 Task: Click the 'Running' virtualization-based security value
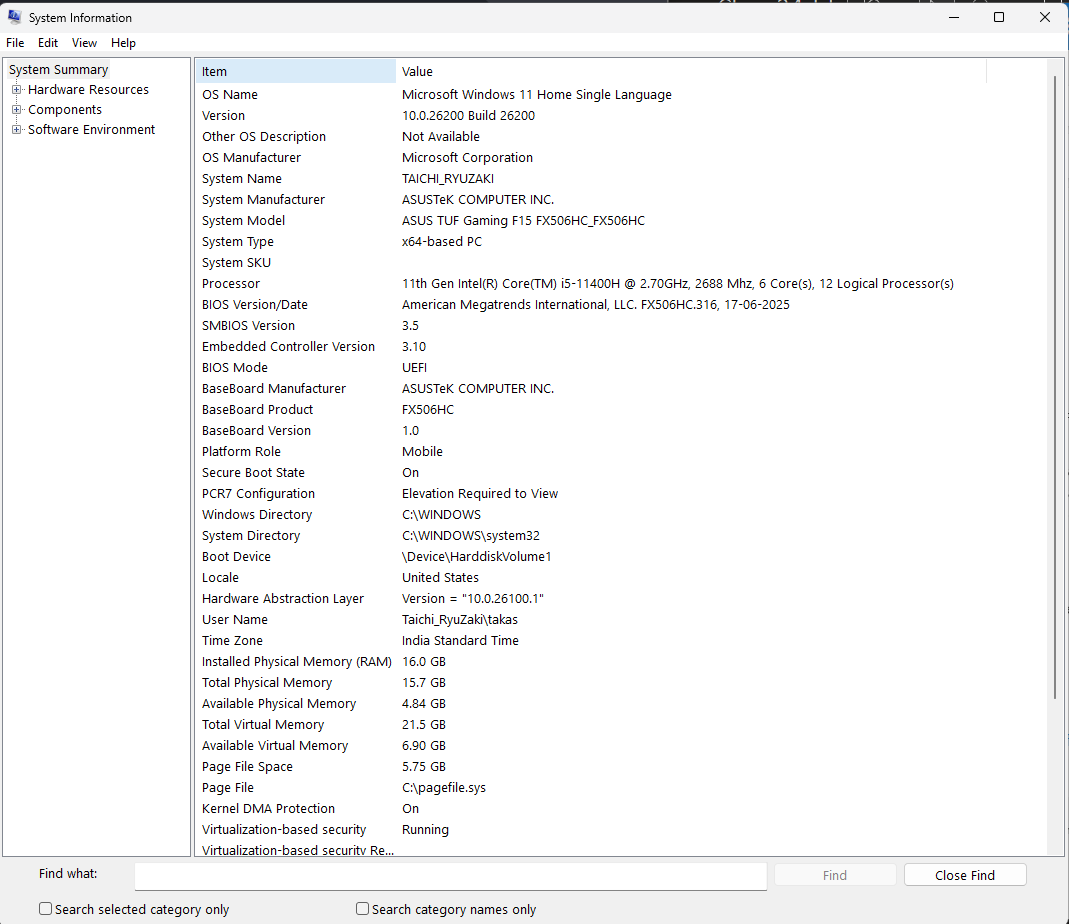coord(425,830)
